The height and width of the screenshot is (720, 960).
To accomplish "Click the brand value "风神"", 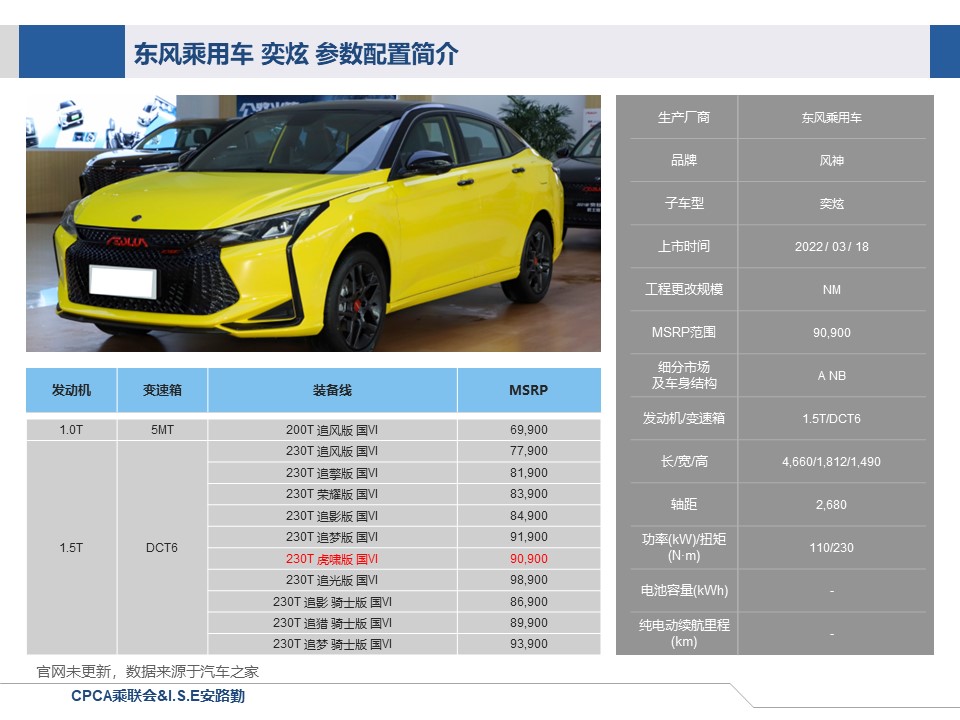I will pos(831,160).
